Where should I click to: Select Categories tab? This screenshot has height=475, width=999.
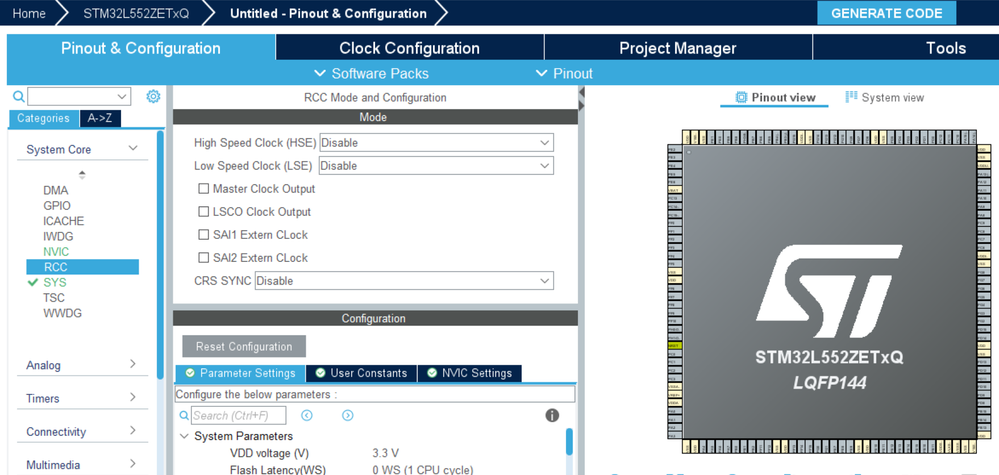point(43,118)
